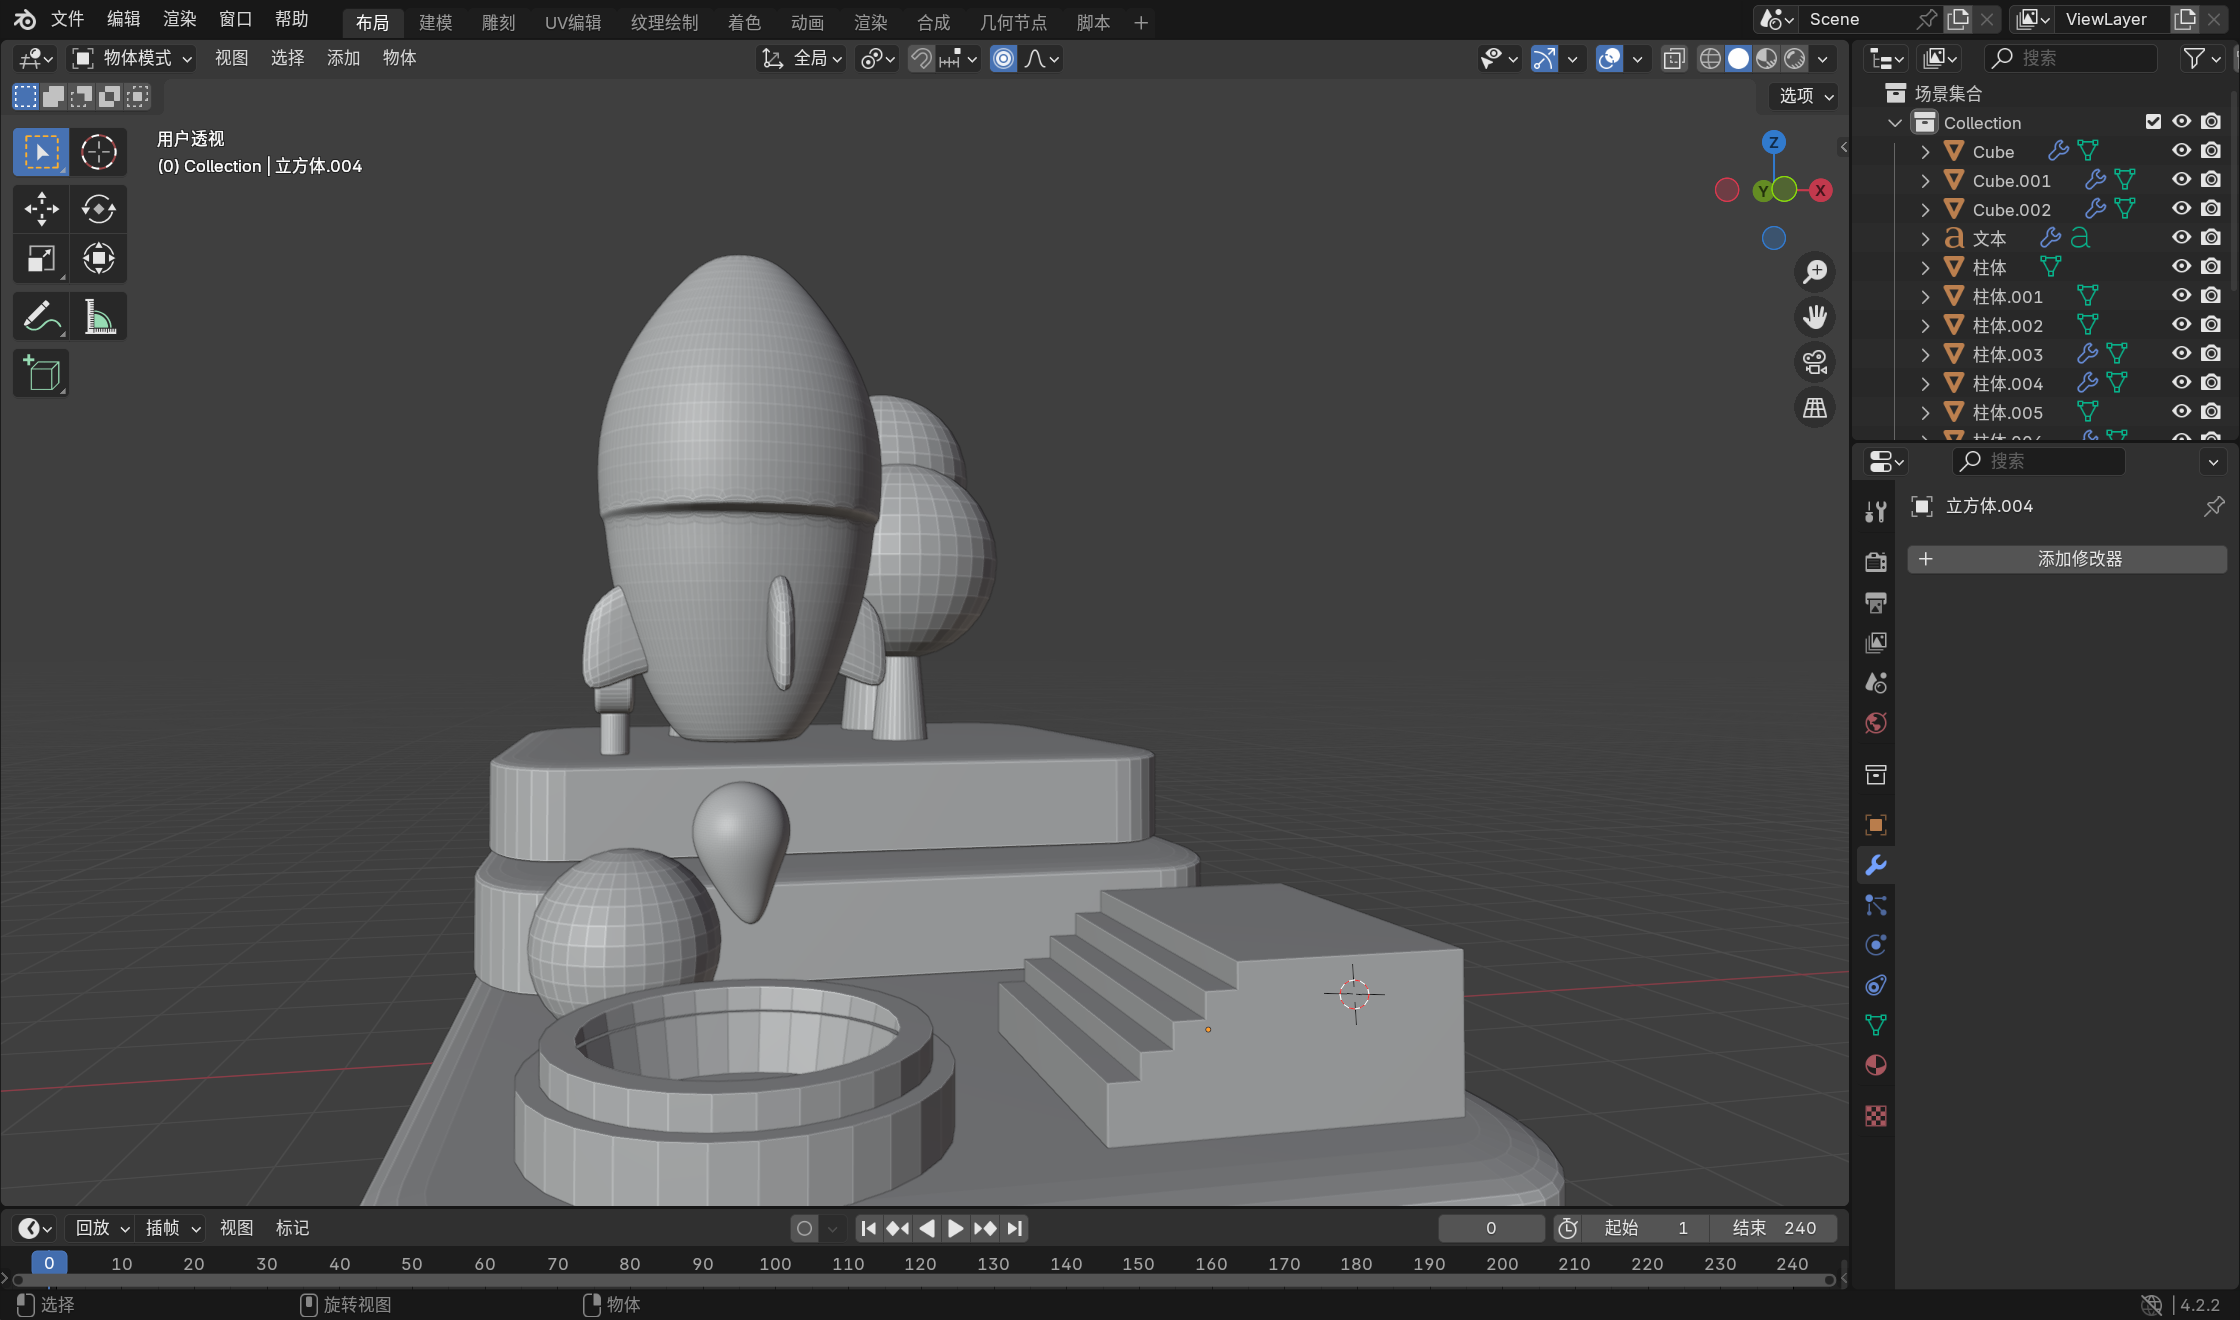Viewport: 2240px width, 1320px height.
Task: Switch to the 建模 workspace tab
Action: [435, 22]
